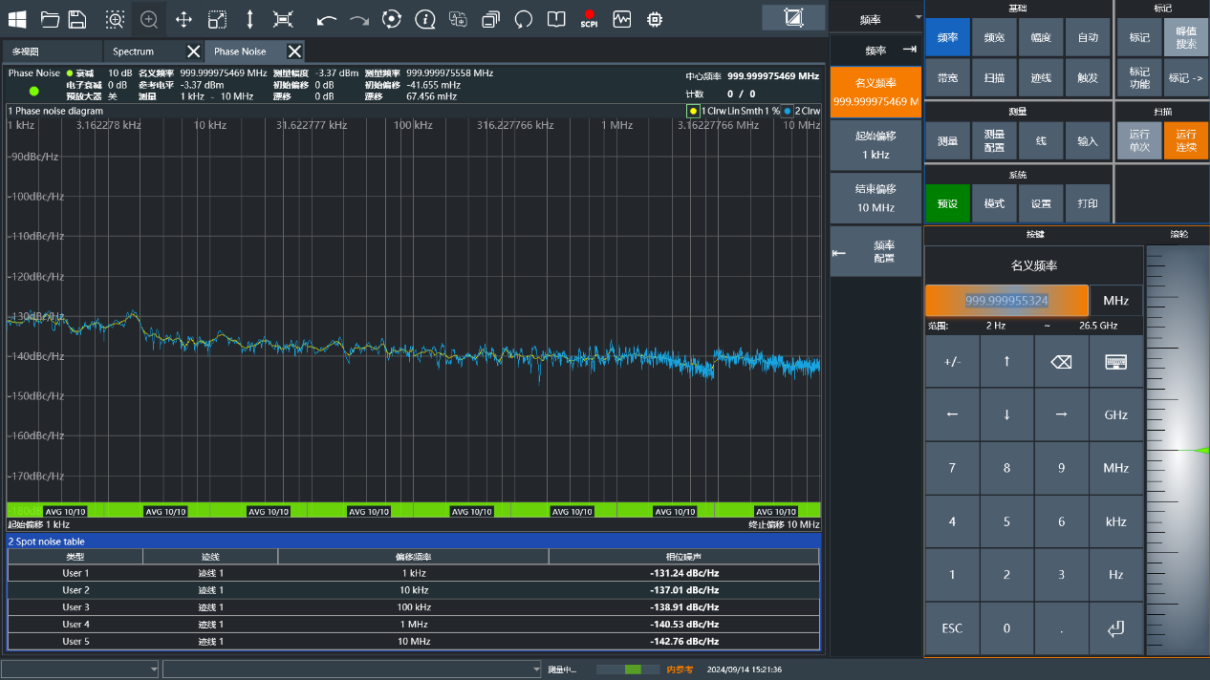Open the book help manual icon
Screen dimensions: 1210x680
point(557,19)
